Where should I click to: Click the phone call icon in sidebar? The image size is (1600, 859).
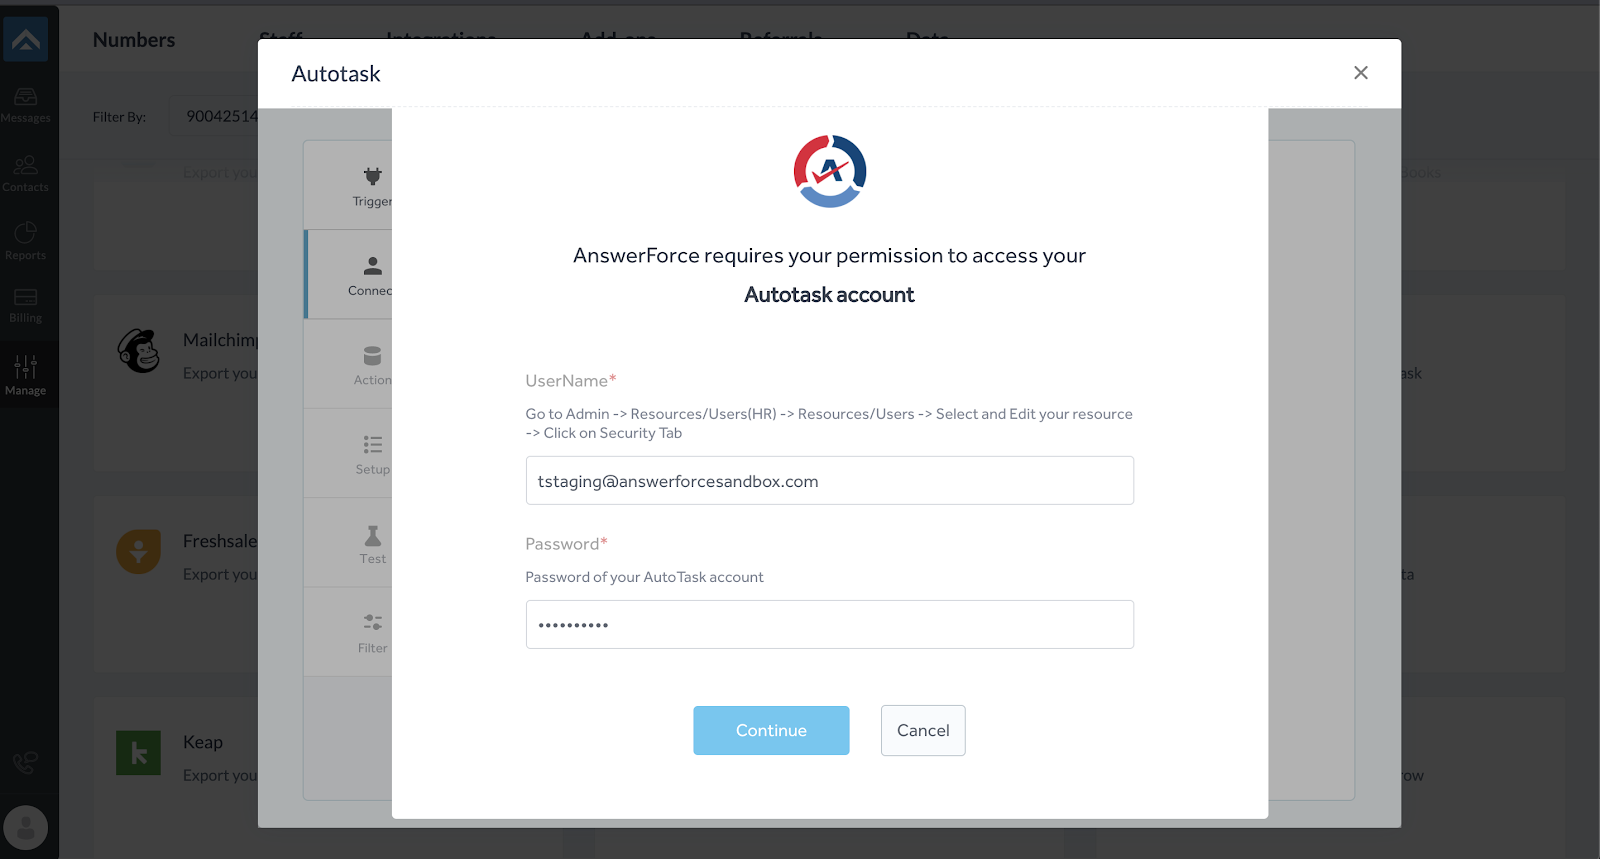click(x=26, y=763)
